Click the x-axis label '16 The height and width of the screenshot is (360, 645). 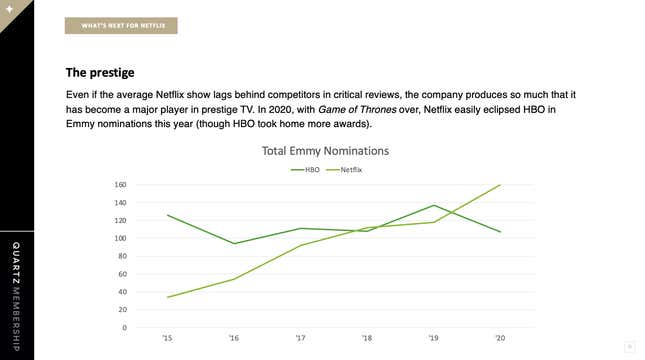(234, 338)
